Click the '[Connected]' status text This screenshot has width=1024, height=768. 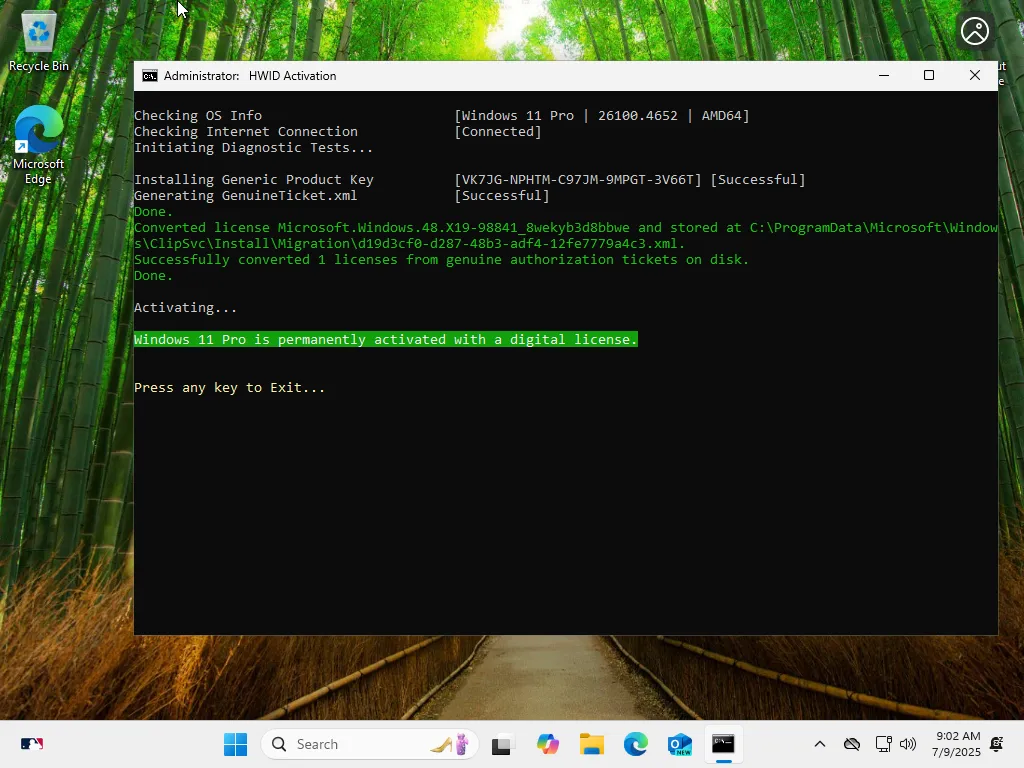tap(498, 132)
